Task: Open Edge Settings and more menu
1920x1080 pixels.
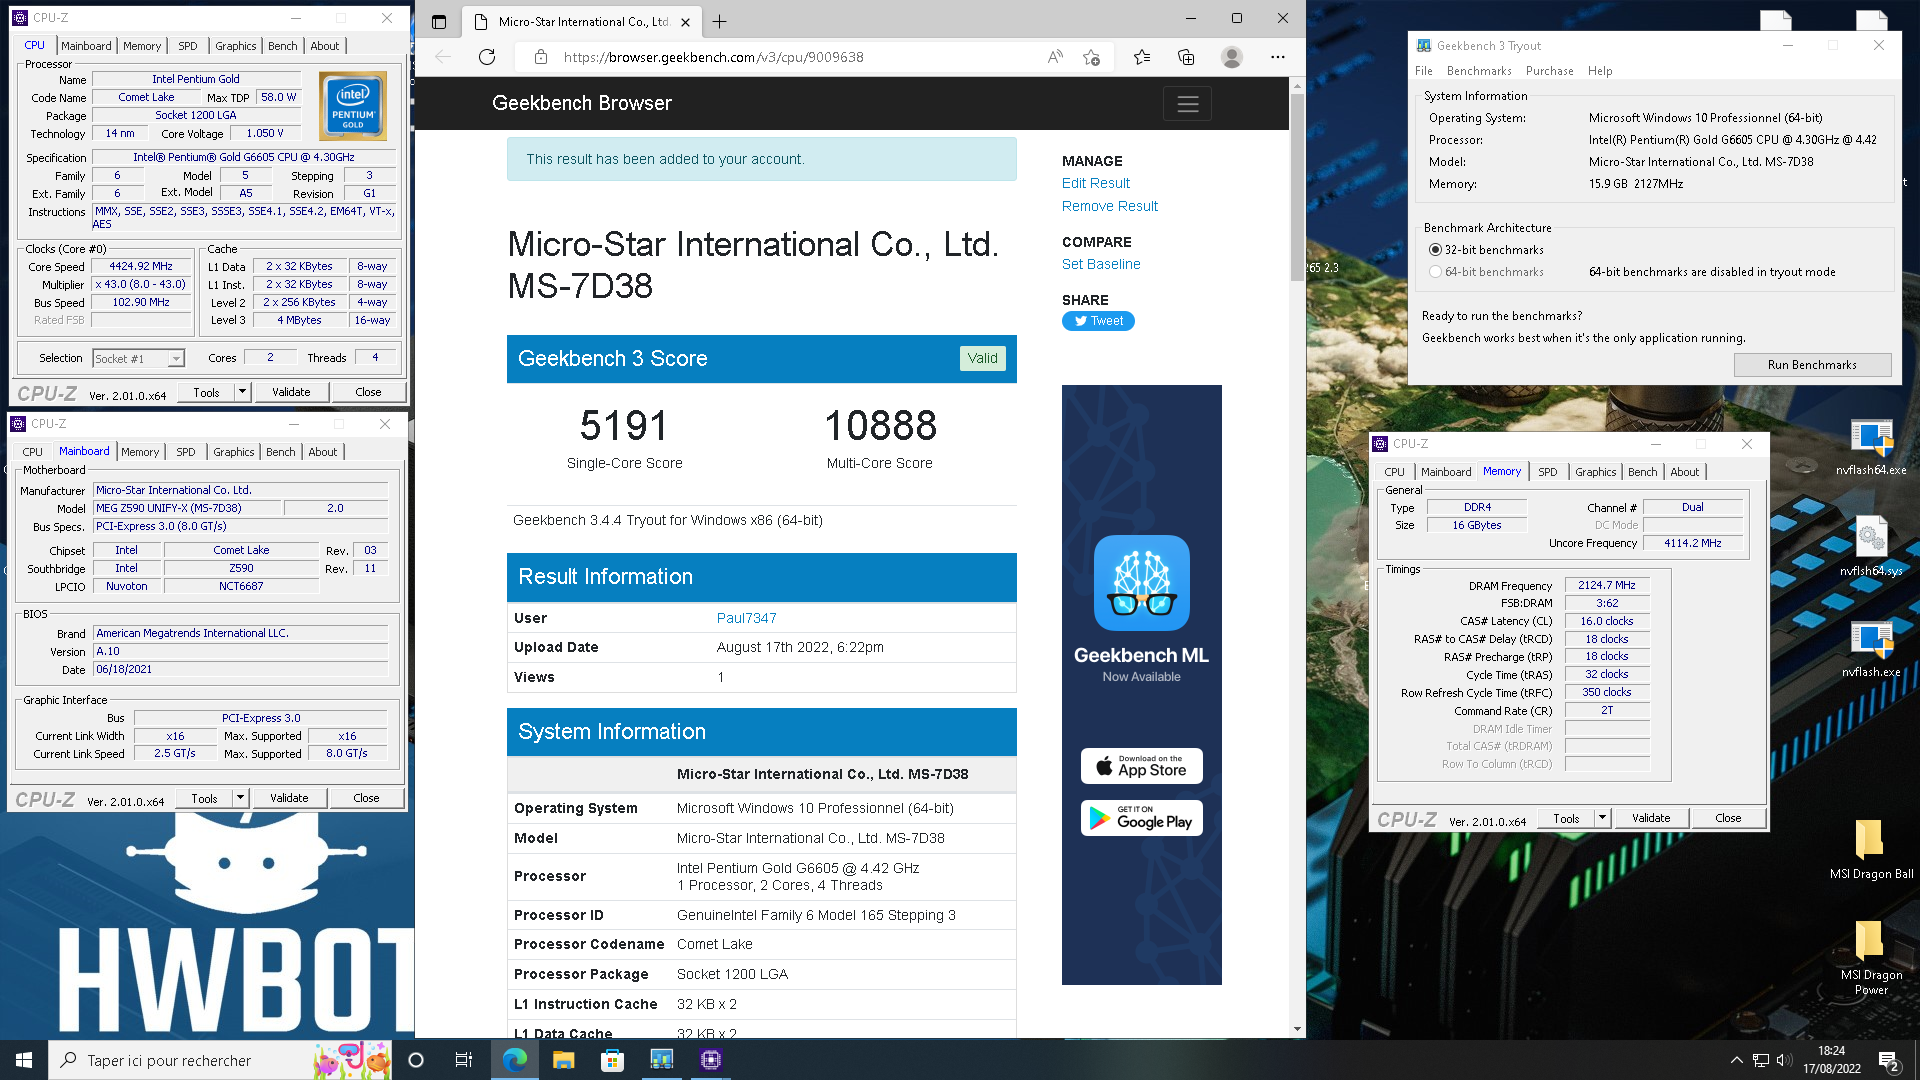Action: pyautogui.click(x=1277, y=57)
